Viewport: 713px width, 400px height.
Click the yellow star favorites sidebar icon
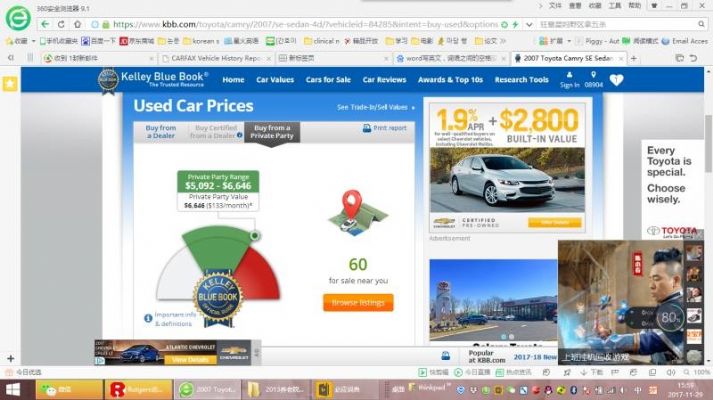click(9, 84)
